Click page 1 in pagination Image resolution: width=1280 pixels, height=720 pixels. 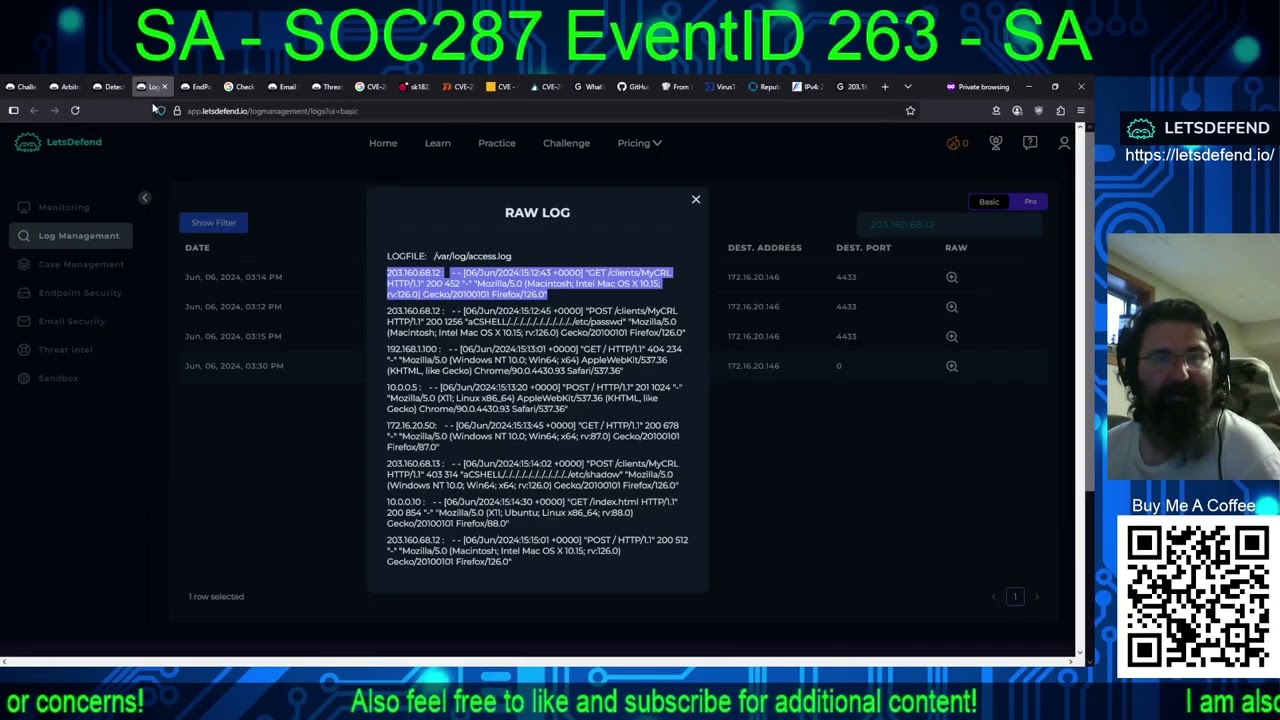[1015, 597]
